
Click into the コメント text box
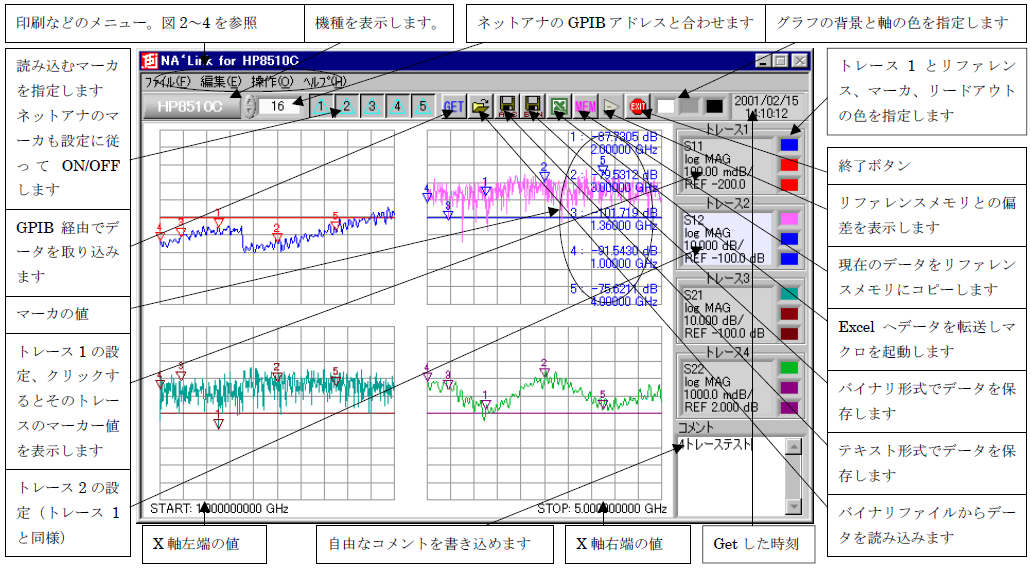pos(731,475)
